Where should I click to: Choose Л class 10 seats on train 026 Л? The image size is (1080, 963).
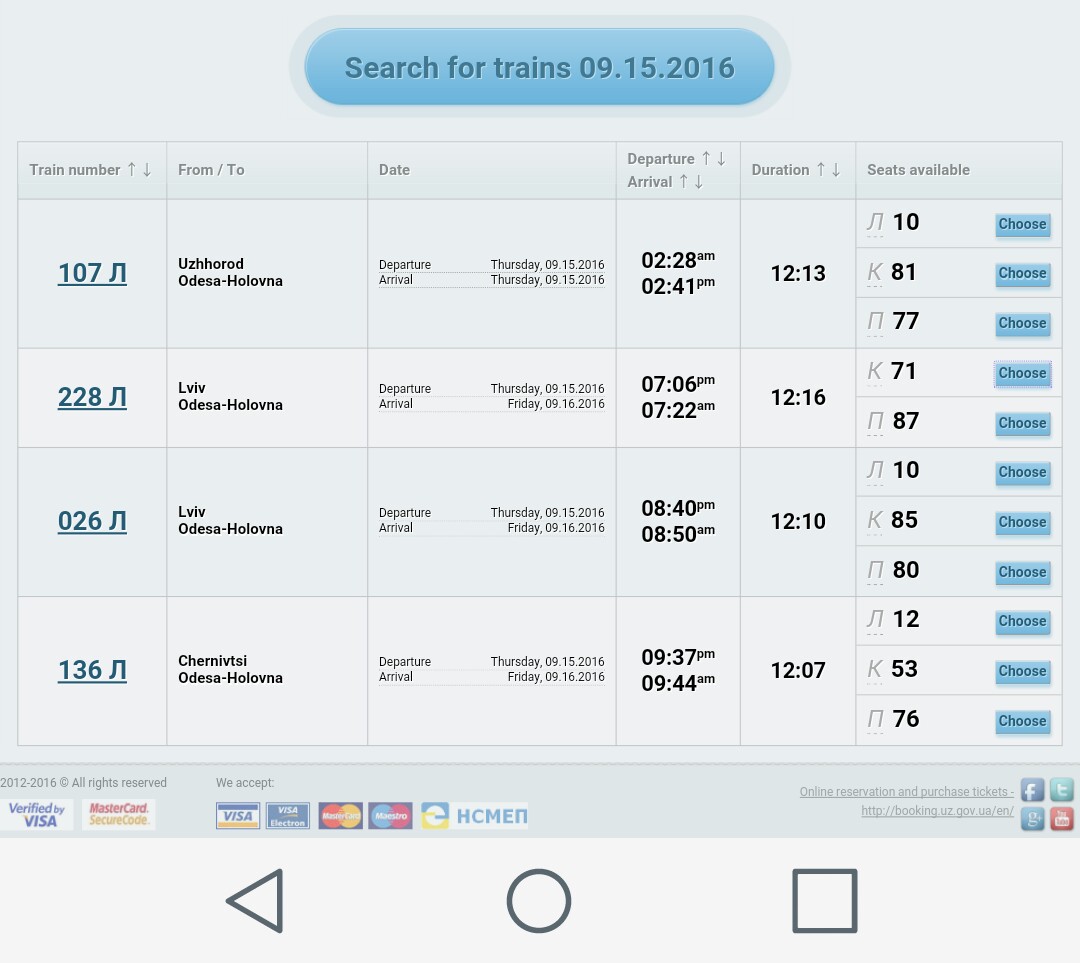(1022, 472)
